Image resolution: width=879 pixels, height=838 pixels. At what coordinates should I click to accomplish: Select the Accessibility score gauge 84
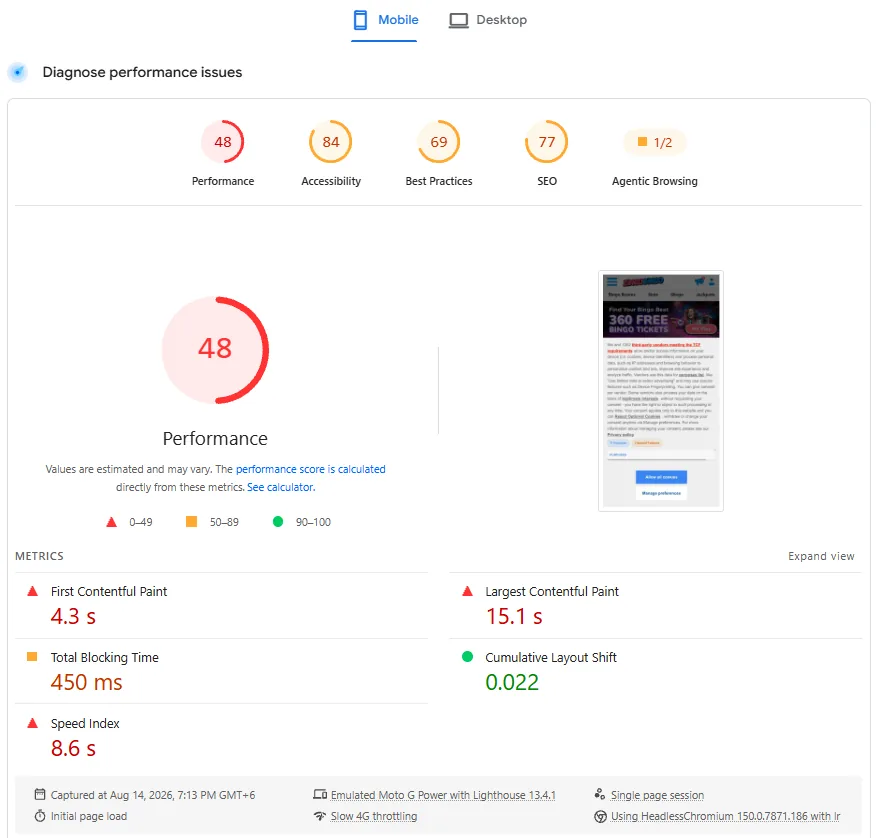pyautogui.click(x=331, y=142)
